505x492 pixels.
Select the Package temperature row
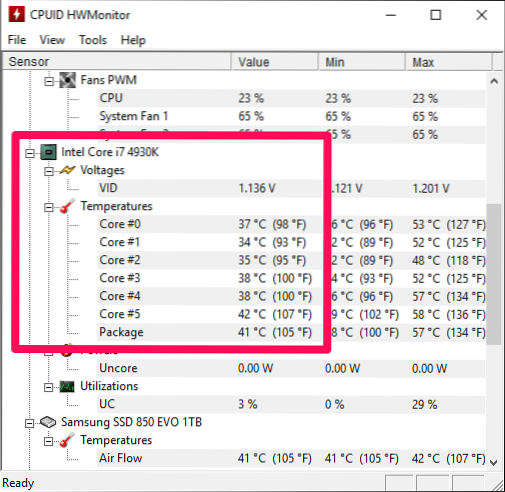tap(291, 332)
